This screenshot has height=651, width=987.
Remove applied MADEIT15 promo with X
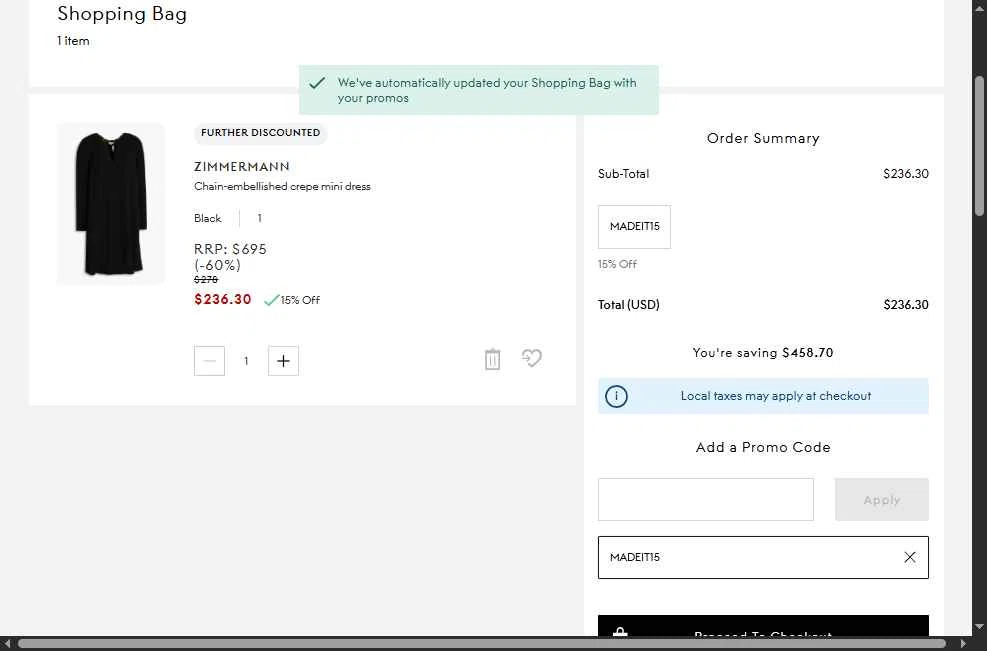[910, 557]
